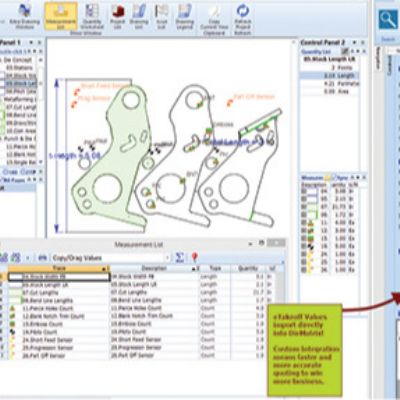The image size is (400, 400).
Task: Toggle checkbox for row 26 in Measure panel
Action: pyautogui.click(x=304, y=270)
